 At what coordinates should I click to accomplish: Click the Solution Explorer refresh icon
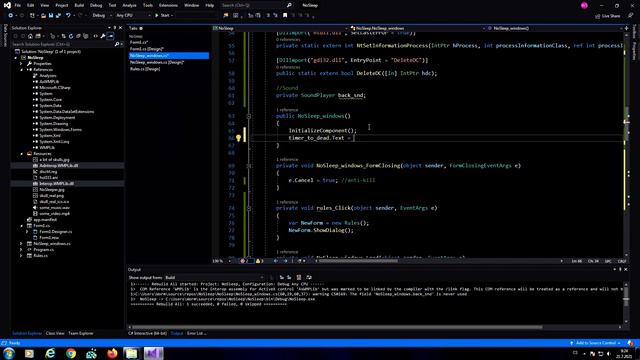click(71, 36)
